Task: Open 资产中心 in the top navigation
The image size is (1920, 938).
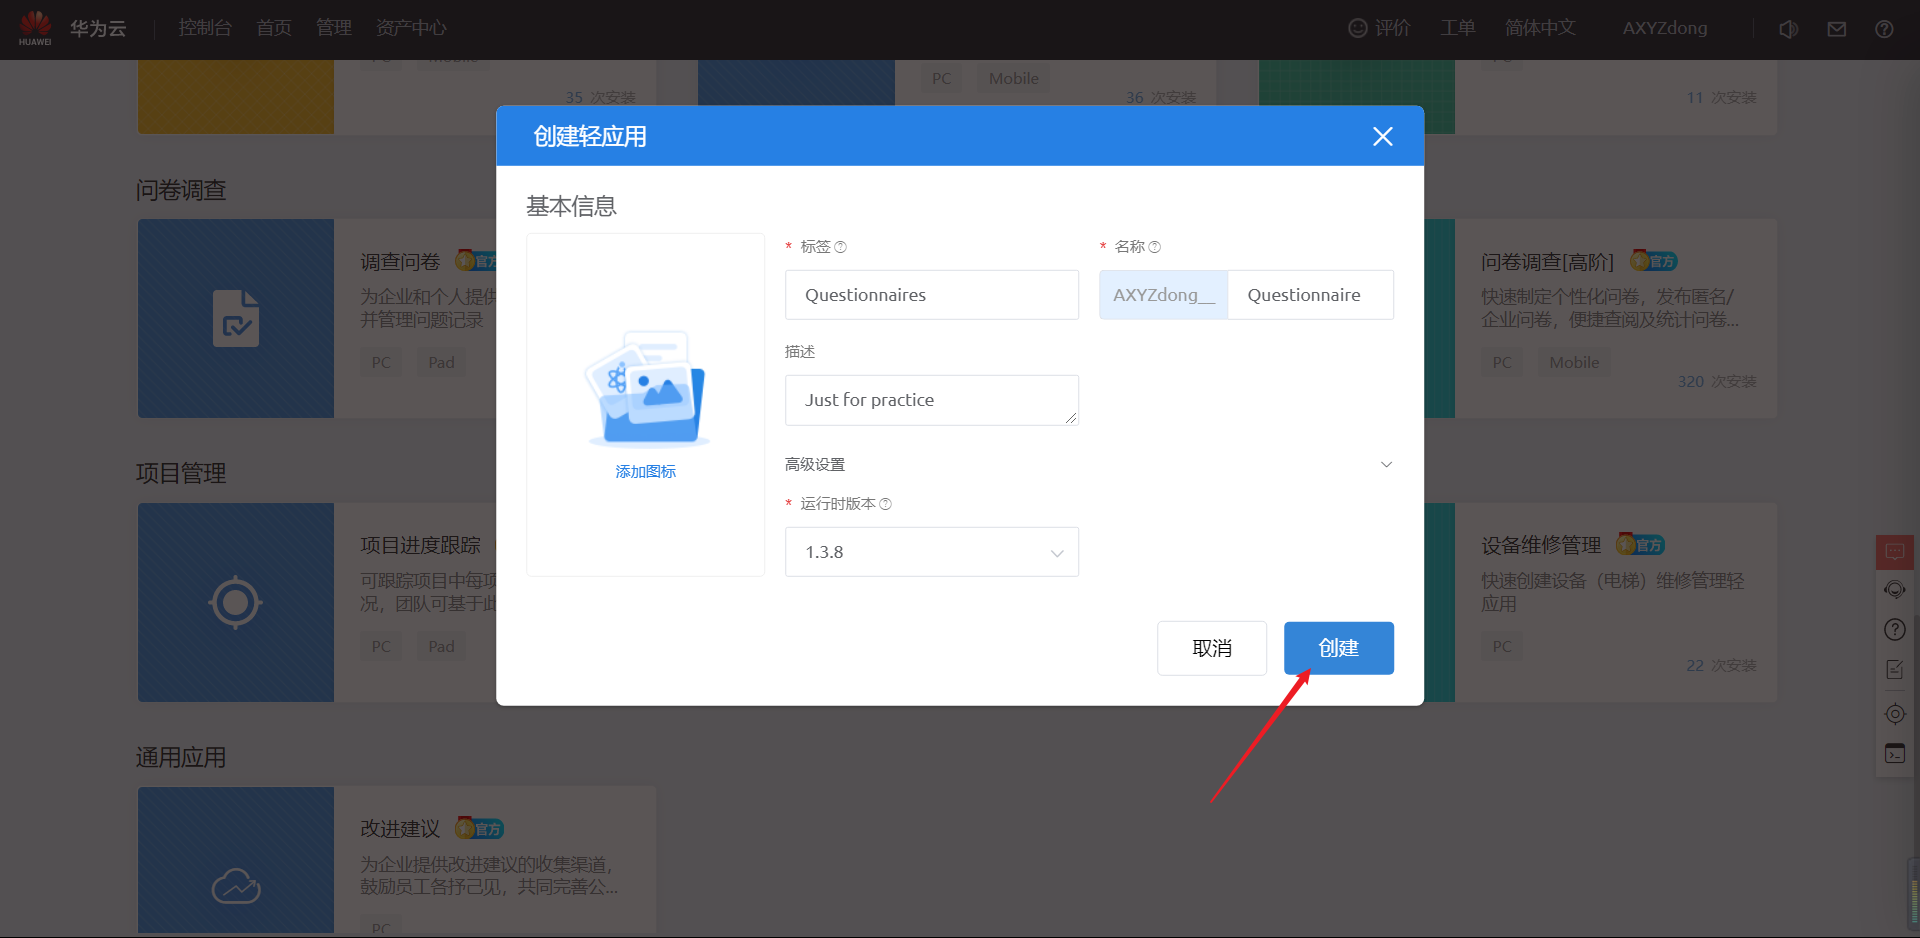Action: [411, 28]
